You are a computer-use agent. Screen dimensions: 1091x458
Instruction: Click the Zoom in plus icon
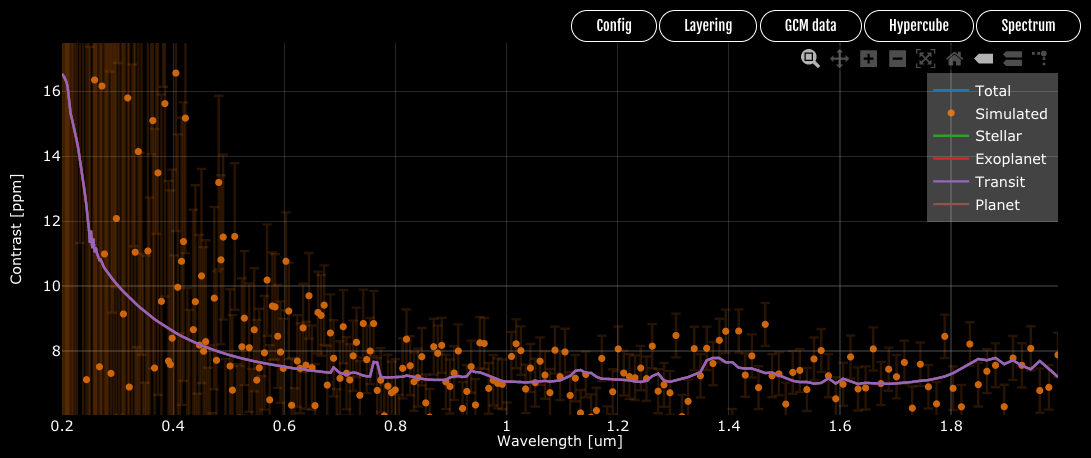click(868, 58)
